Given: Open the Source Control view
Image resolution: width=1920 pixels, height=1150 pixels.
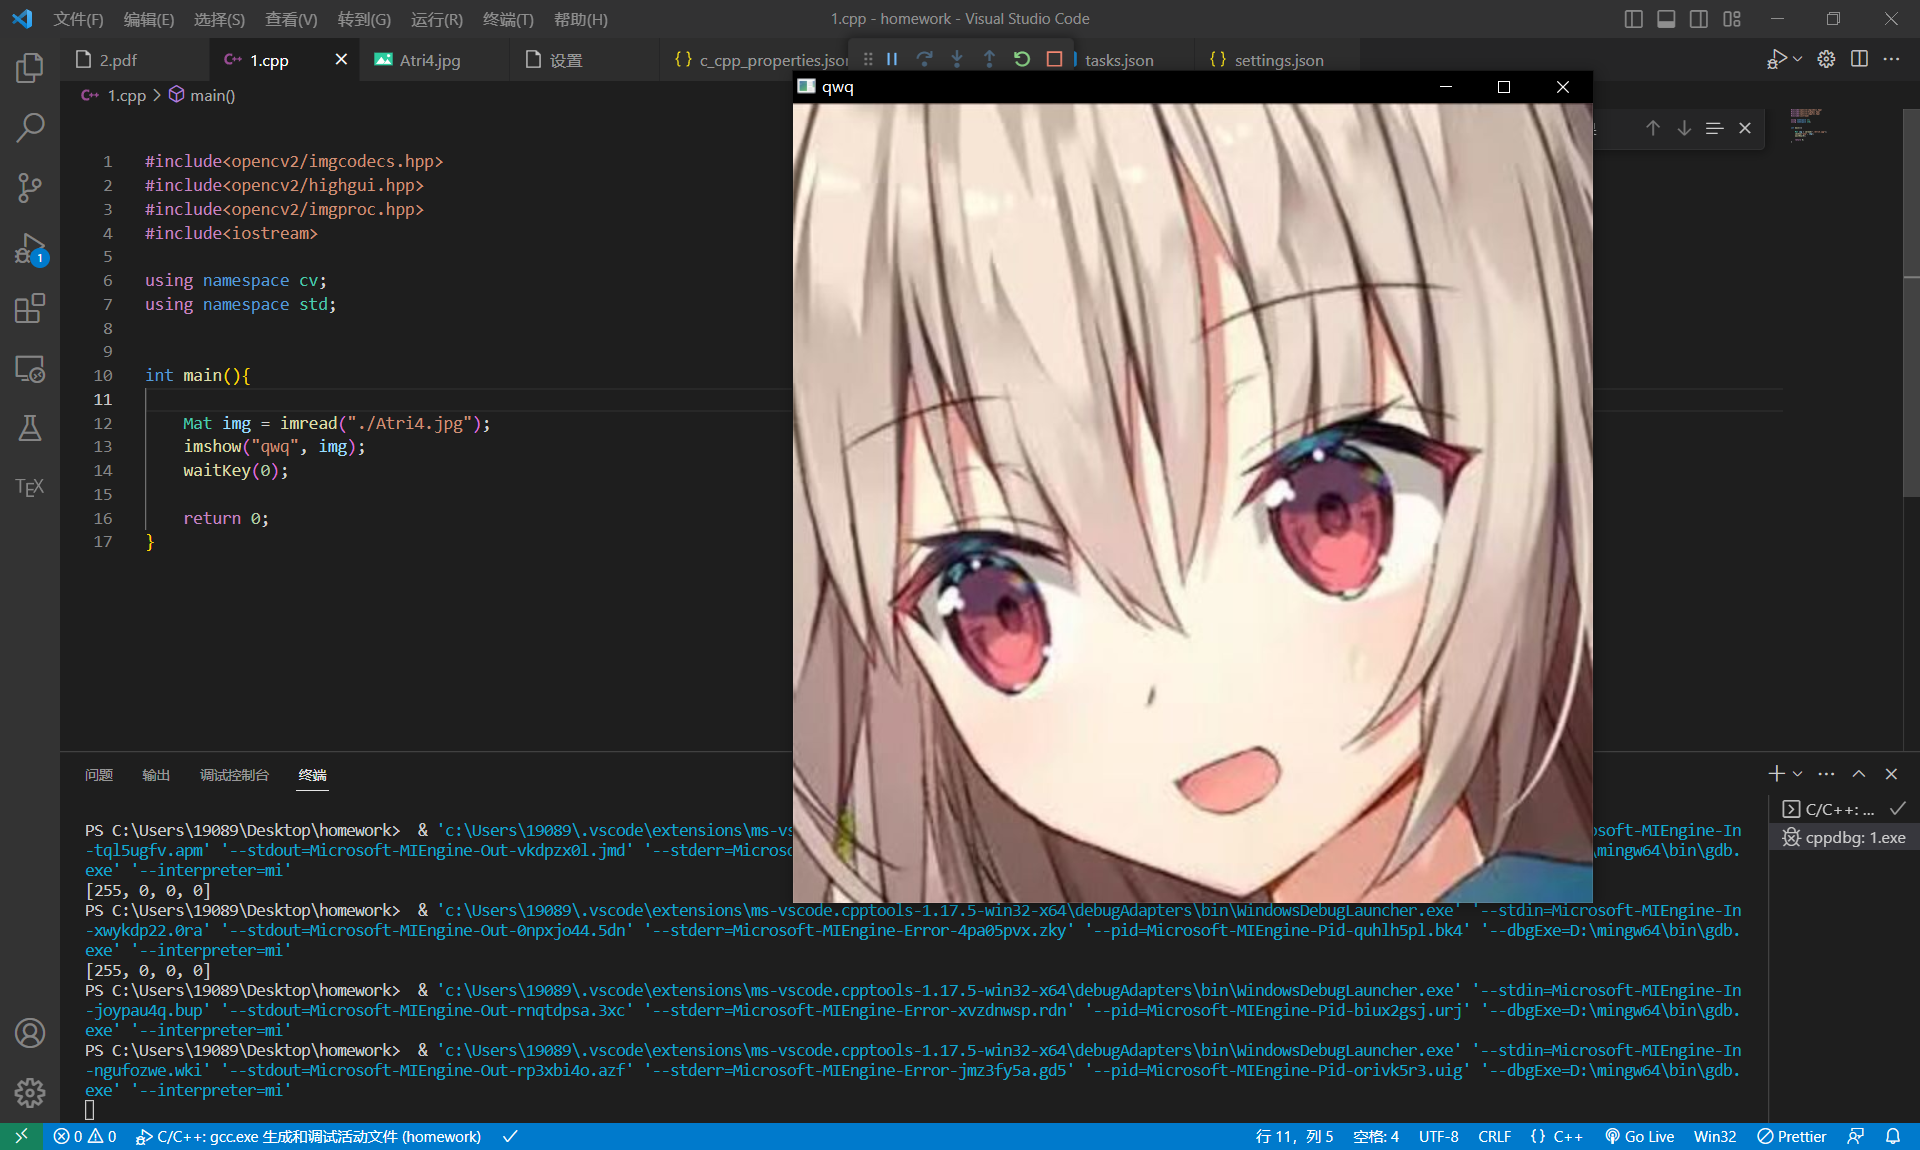Looking at the screenshot, I should pyautogui.click(x=30, y=188).
